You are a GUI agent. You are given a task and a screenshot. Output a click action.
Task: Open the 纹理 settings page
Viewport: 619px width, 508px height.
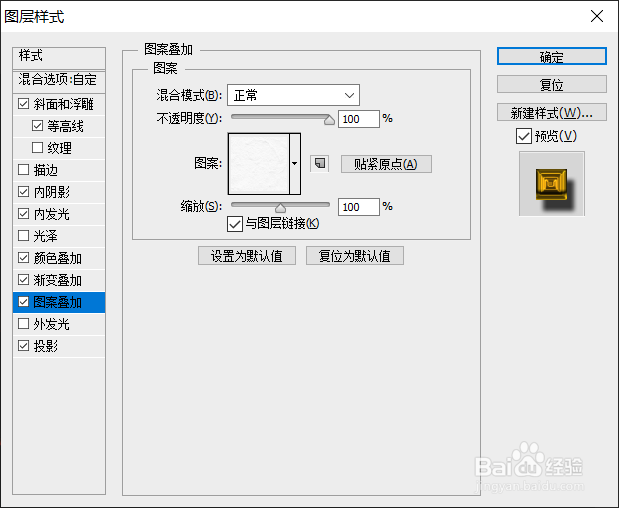(x=60, y=148)
